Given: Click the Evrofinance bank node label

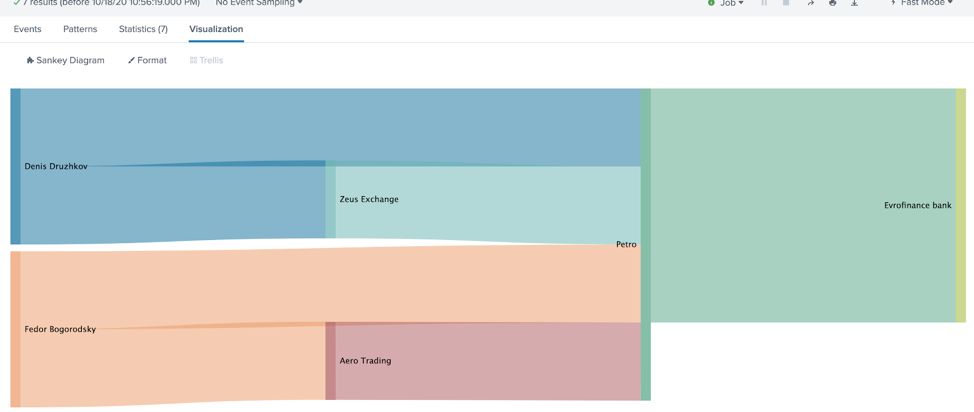Looking at the screenshot, I should 917,205.
